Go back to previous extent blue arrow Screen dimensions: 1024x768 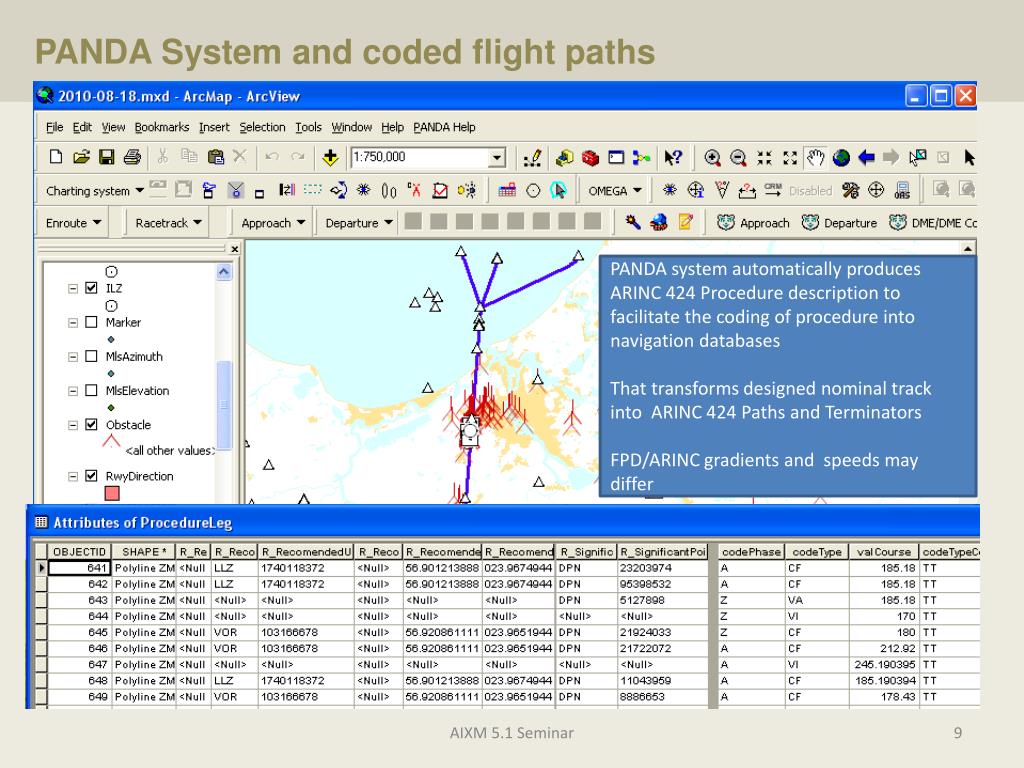(867, 157)
